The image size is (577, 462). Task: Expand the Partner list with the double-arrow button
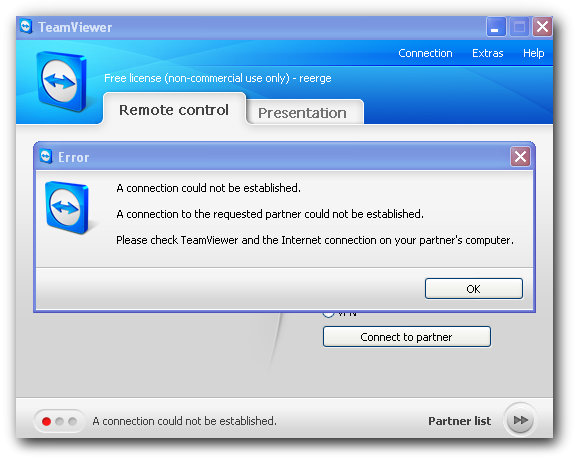[520, 420]
